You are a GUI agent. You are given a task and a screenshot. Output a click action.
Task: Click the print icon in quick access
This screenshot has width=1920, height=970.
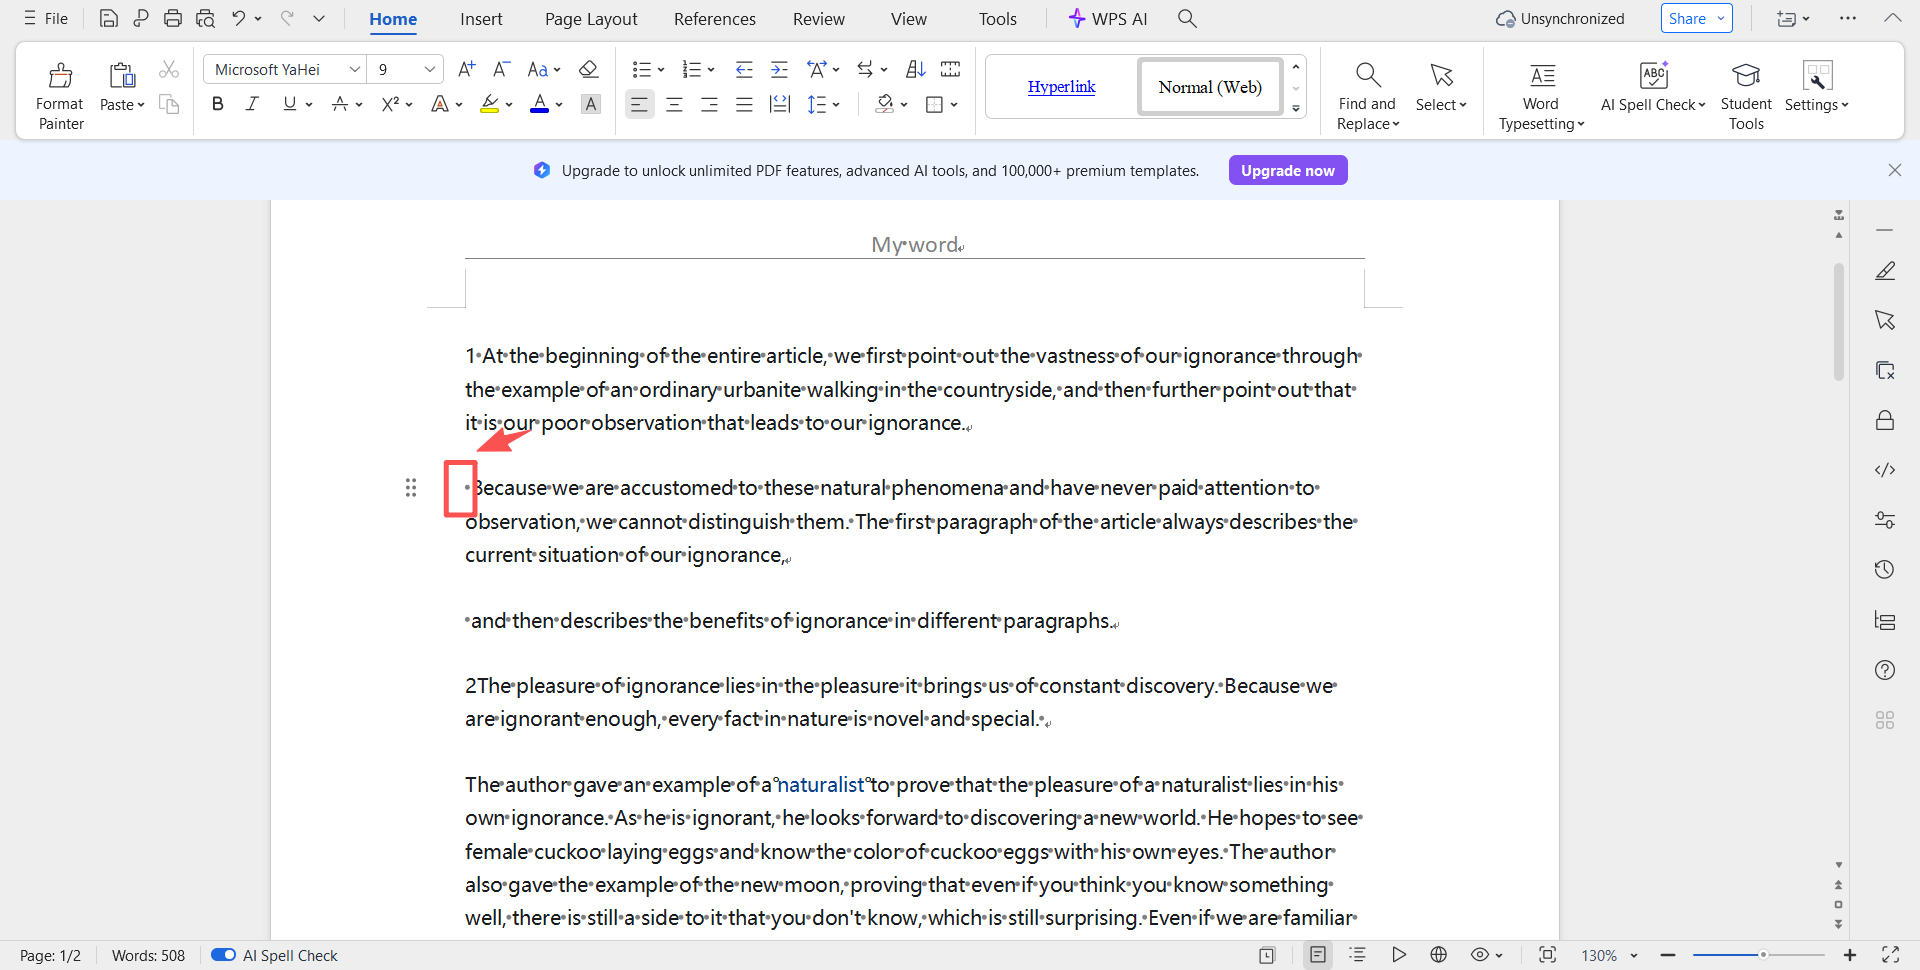coord(173,19)
